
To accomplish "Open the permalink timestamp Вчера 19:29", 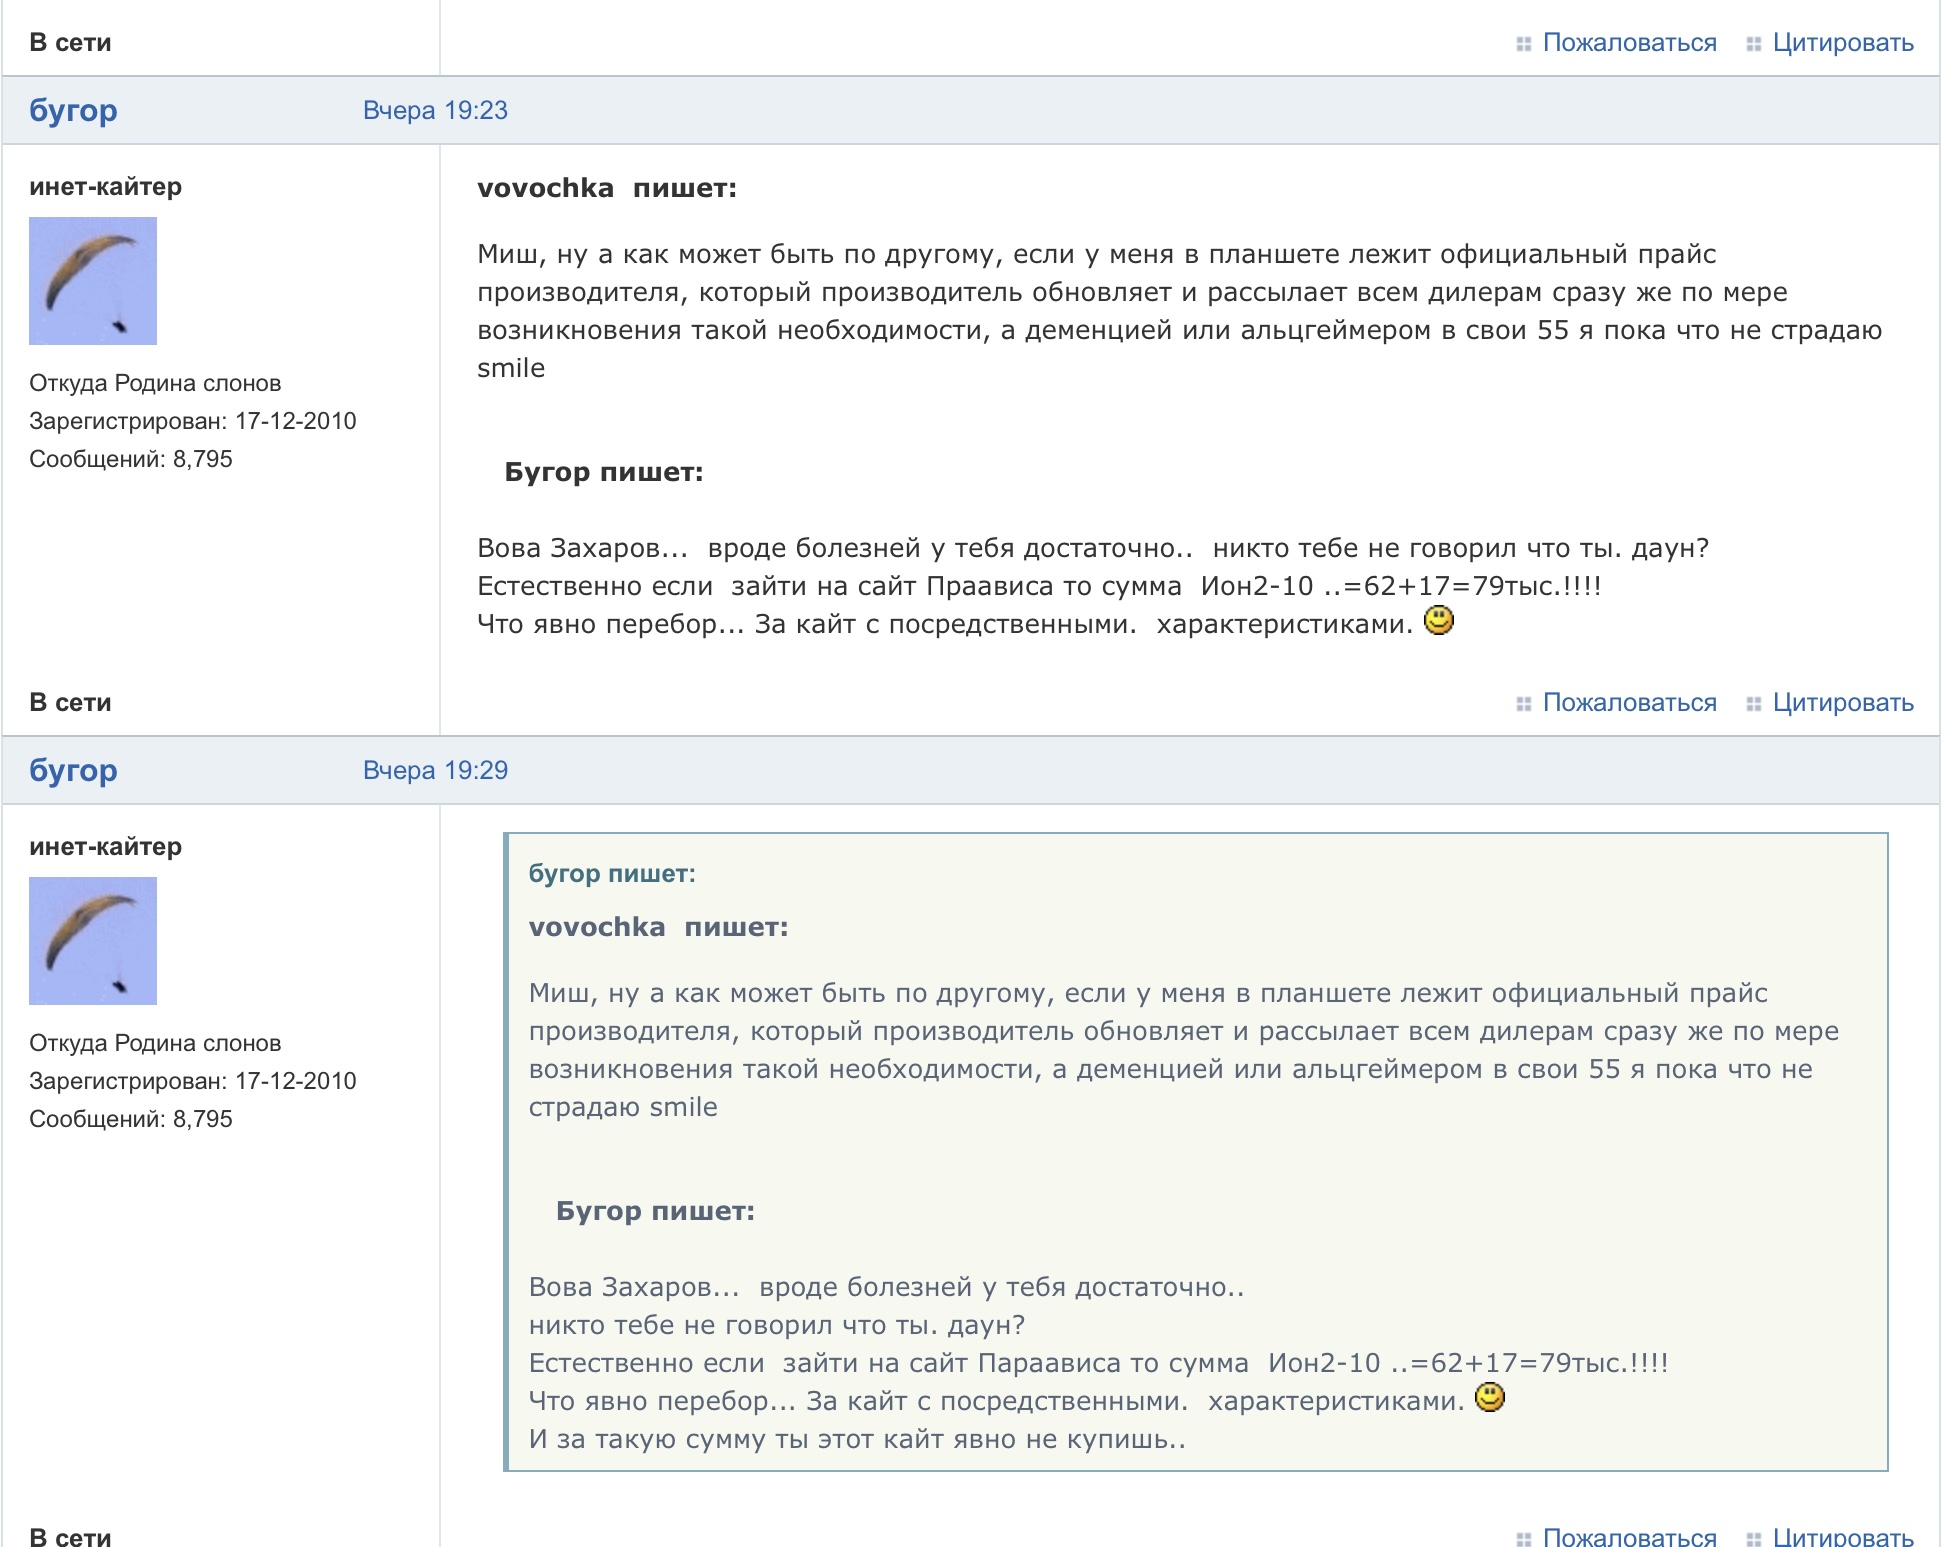I will click(435, 770).
